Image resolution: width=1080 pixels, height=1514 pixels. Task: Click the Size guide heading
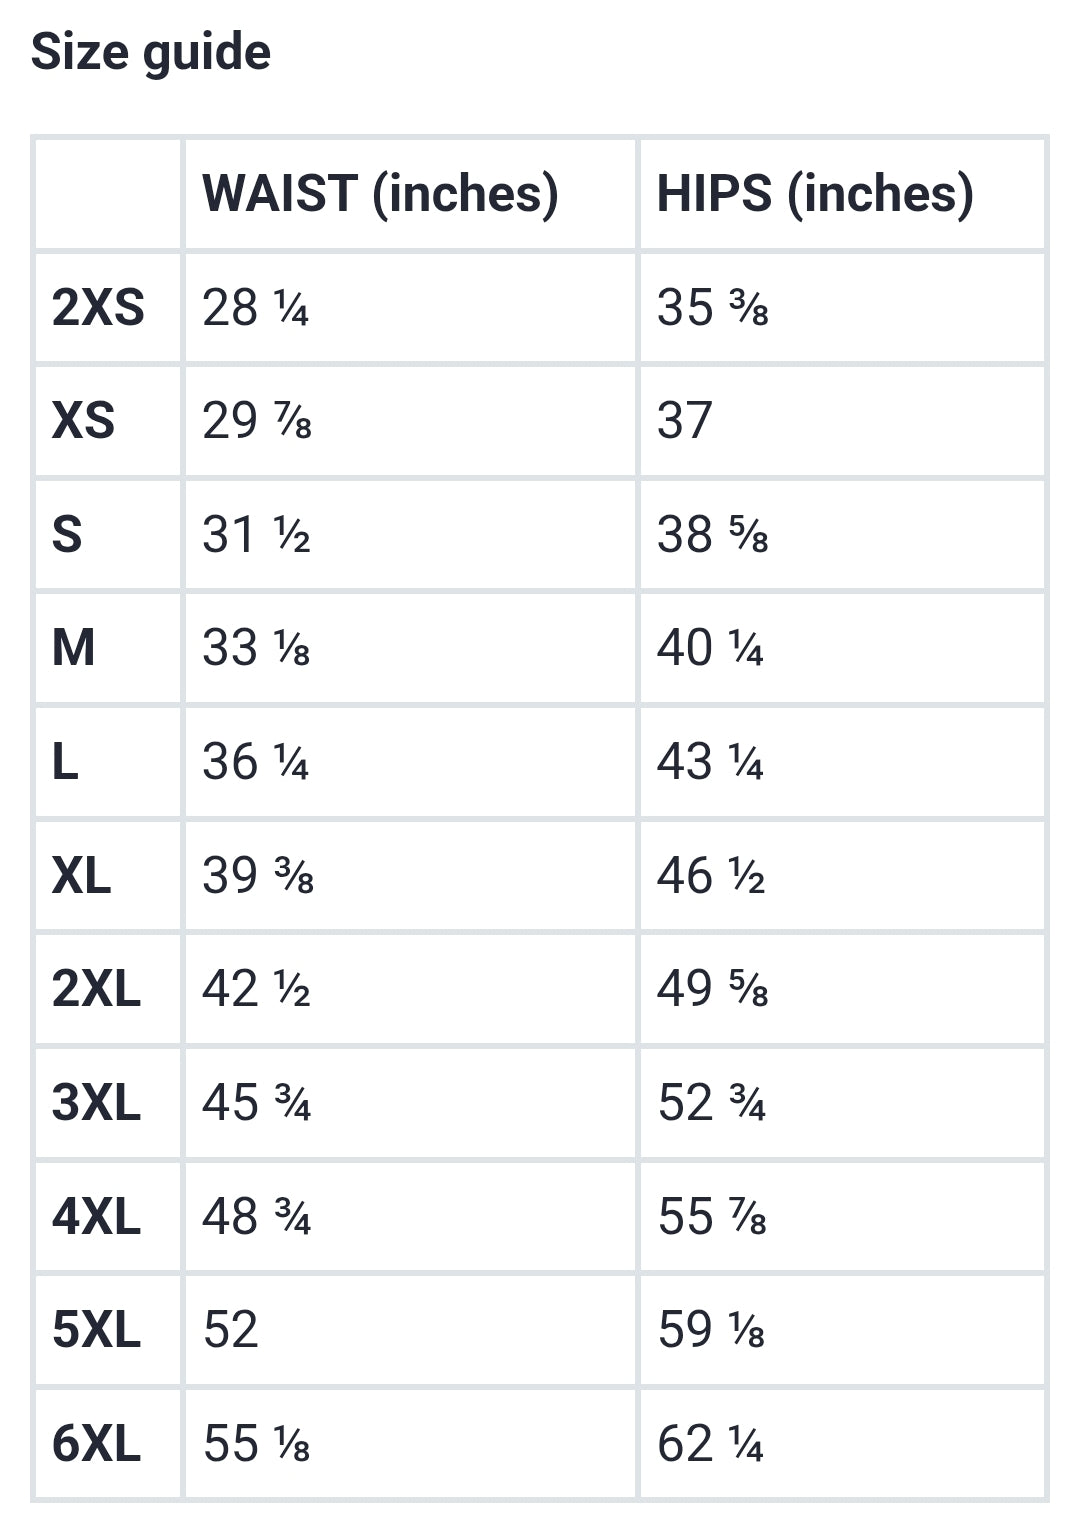pos(151,51)
